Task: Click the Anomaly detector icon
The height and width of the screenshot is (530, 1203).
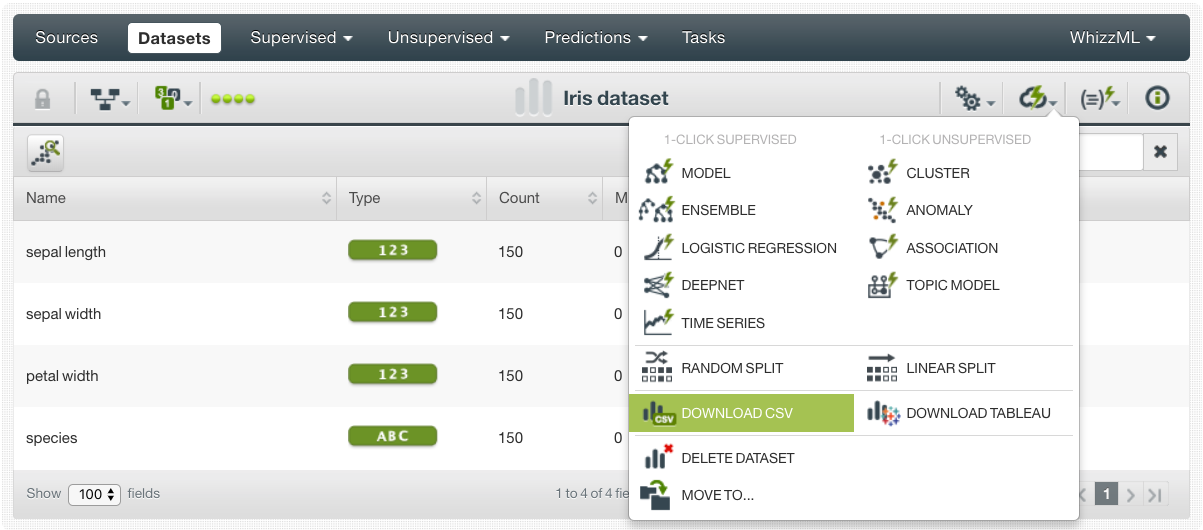Action: [882, 210]
